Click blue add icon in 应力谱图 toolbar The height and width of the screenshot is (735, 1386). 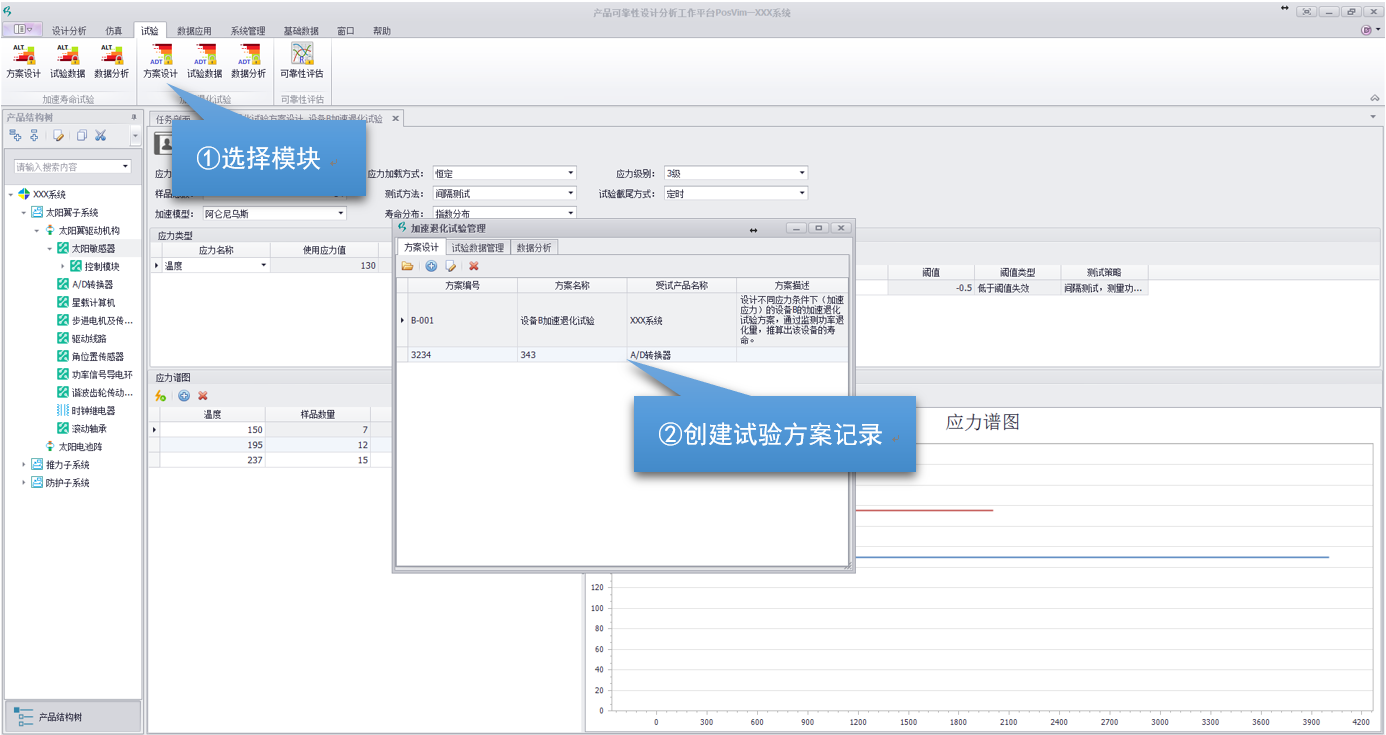(184, 396)
